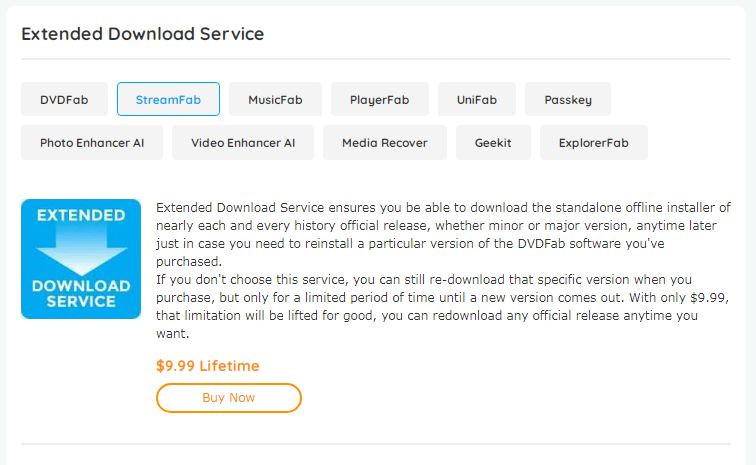Click the Extended Download Service heading
The width and height of the screenshot is (756, 465).
click(x=142, y=34)
